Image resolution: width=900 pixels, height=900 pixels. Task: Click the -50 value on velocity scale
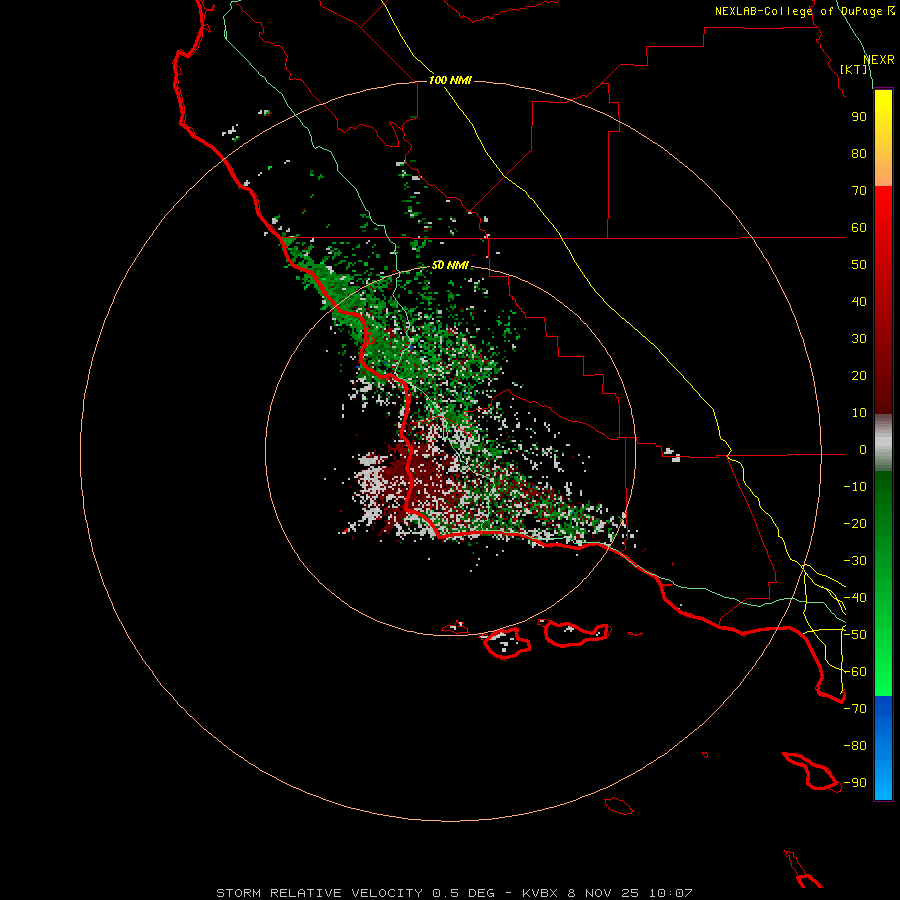click(x=855, y=635)
